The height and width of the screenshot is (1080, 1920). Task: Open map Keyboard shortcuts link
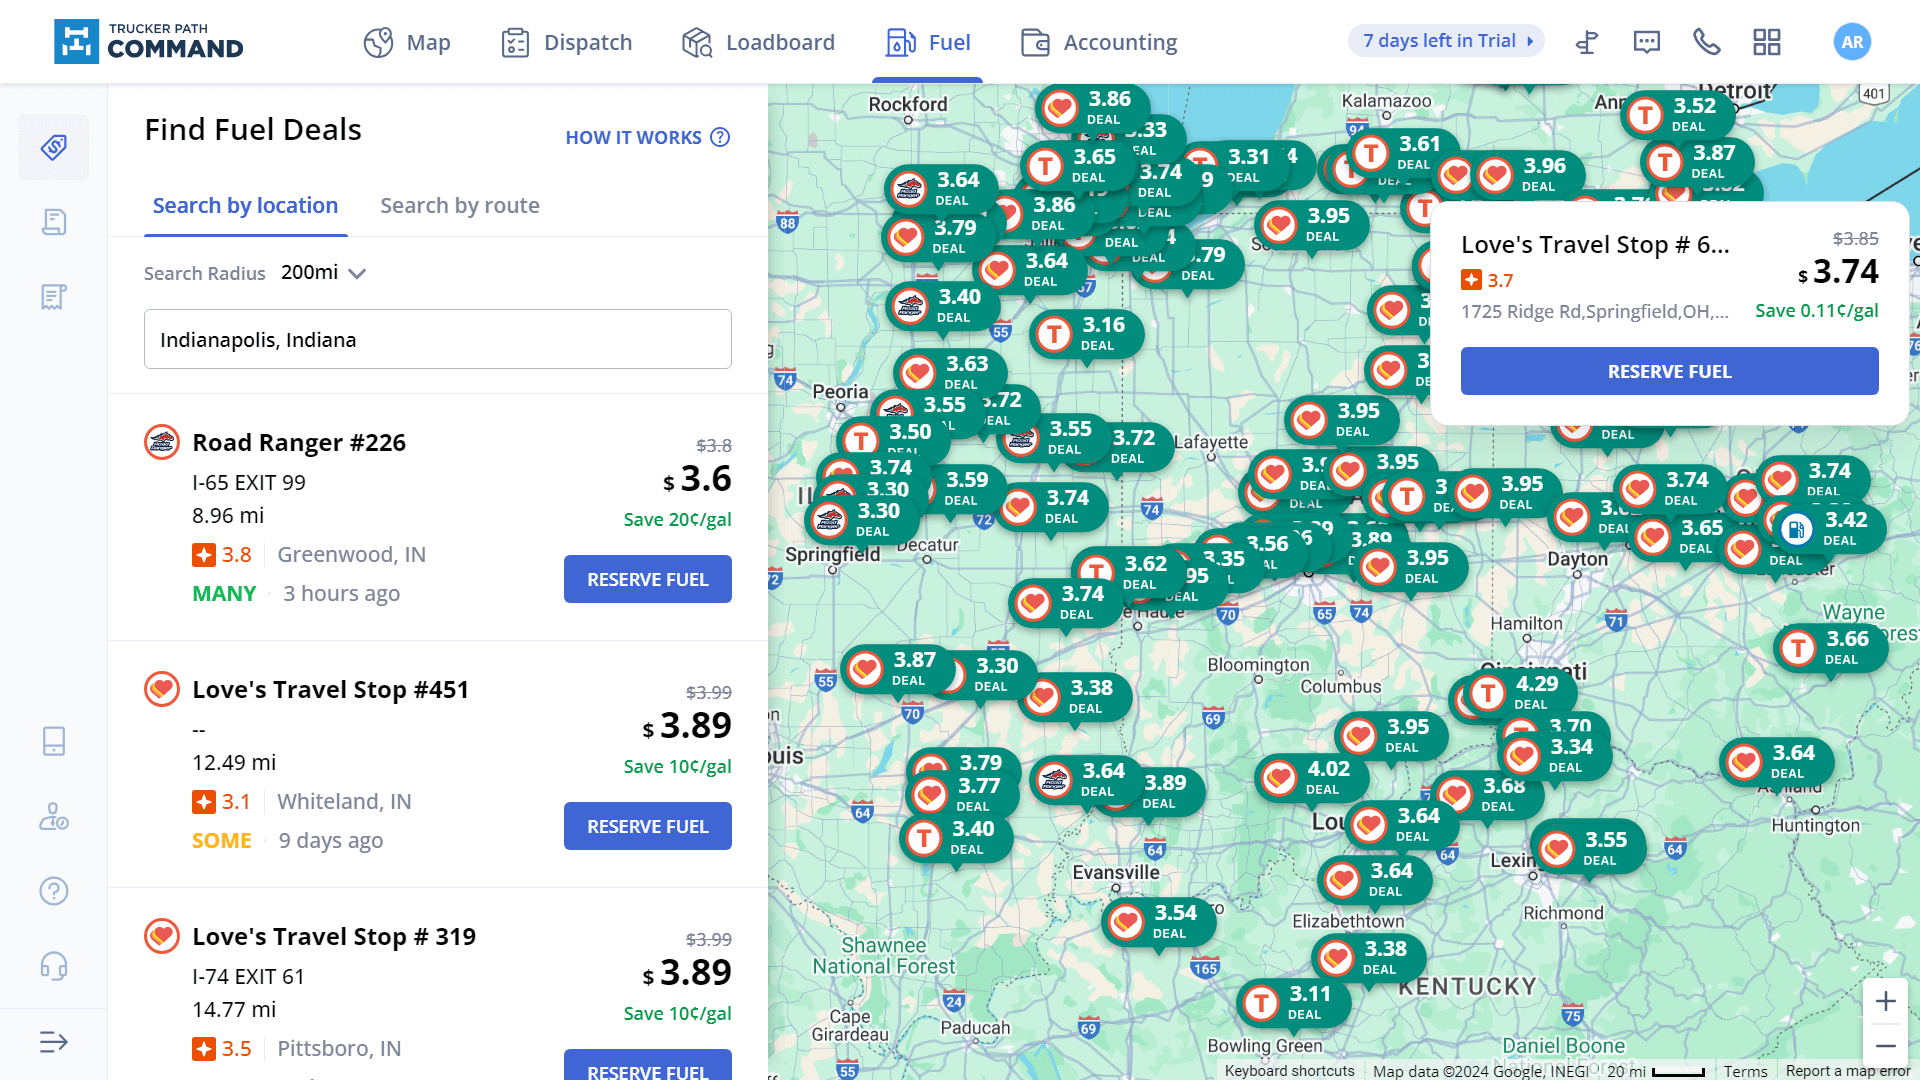pyautogui.click(x=1289, y=1070)
